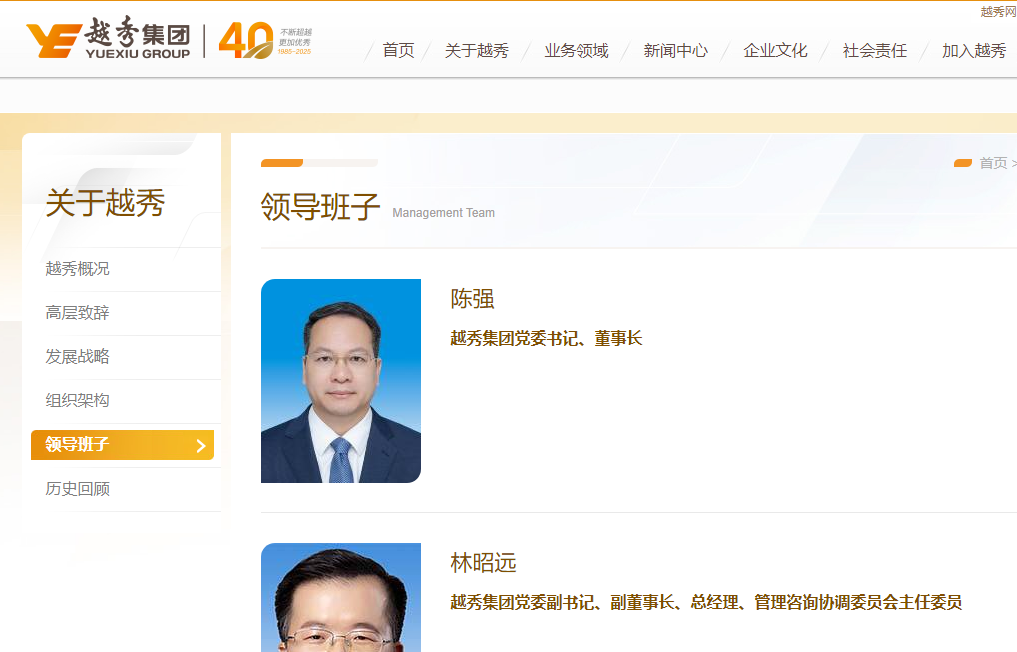This screenshot has height=652, width=1017.
Task: Click the 40th anniversary logo
Action: tap(265, 40)
